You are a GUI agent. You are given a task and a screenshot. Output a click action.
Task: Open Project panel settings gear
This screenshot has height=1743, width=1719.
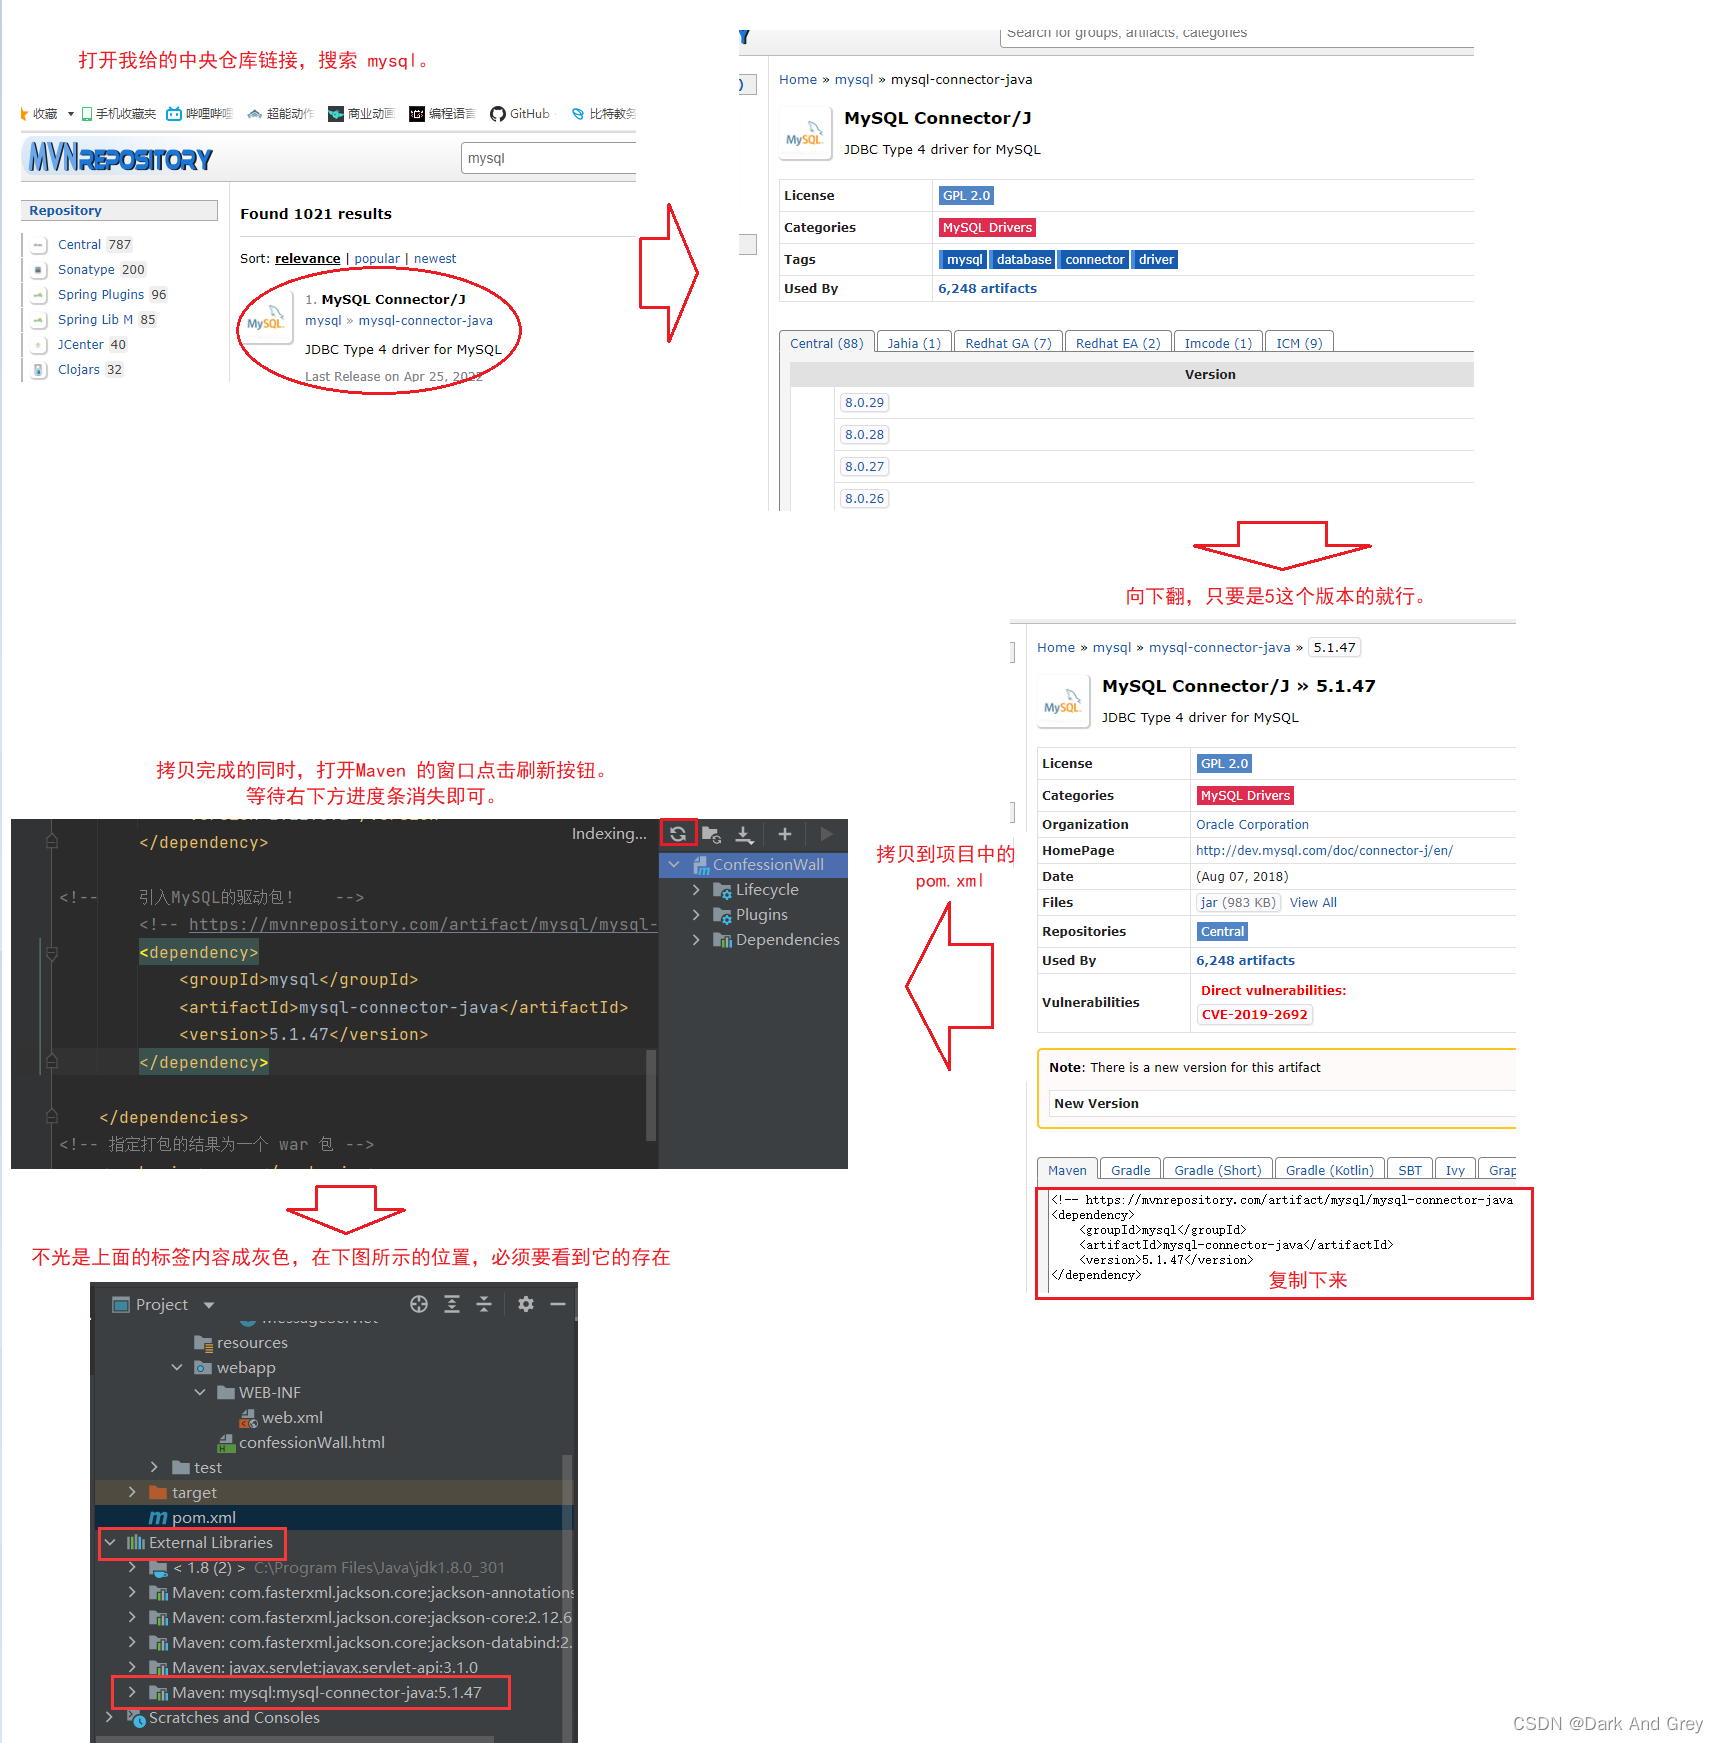tap(526, 1304)
